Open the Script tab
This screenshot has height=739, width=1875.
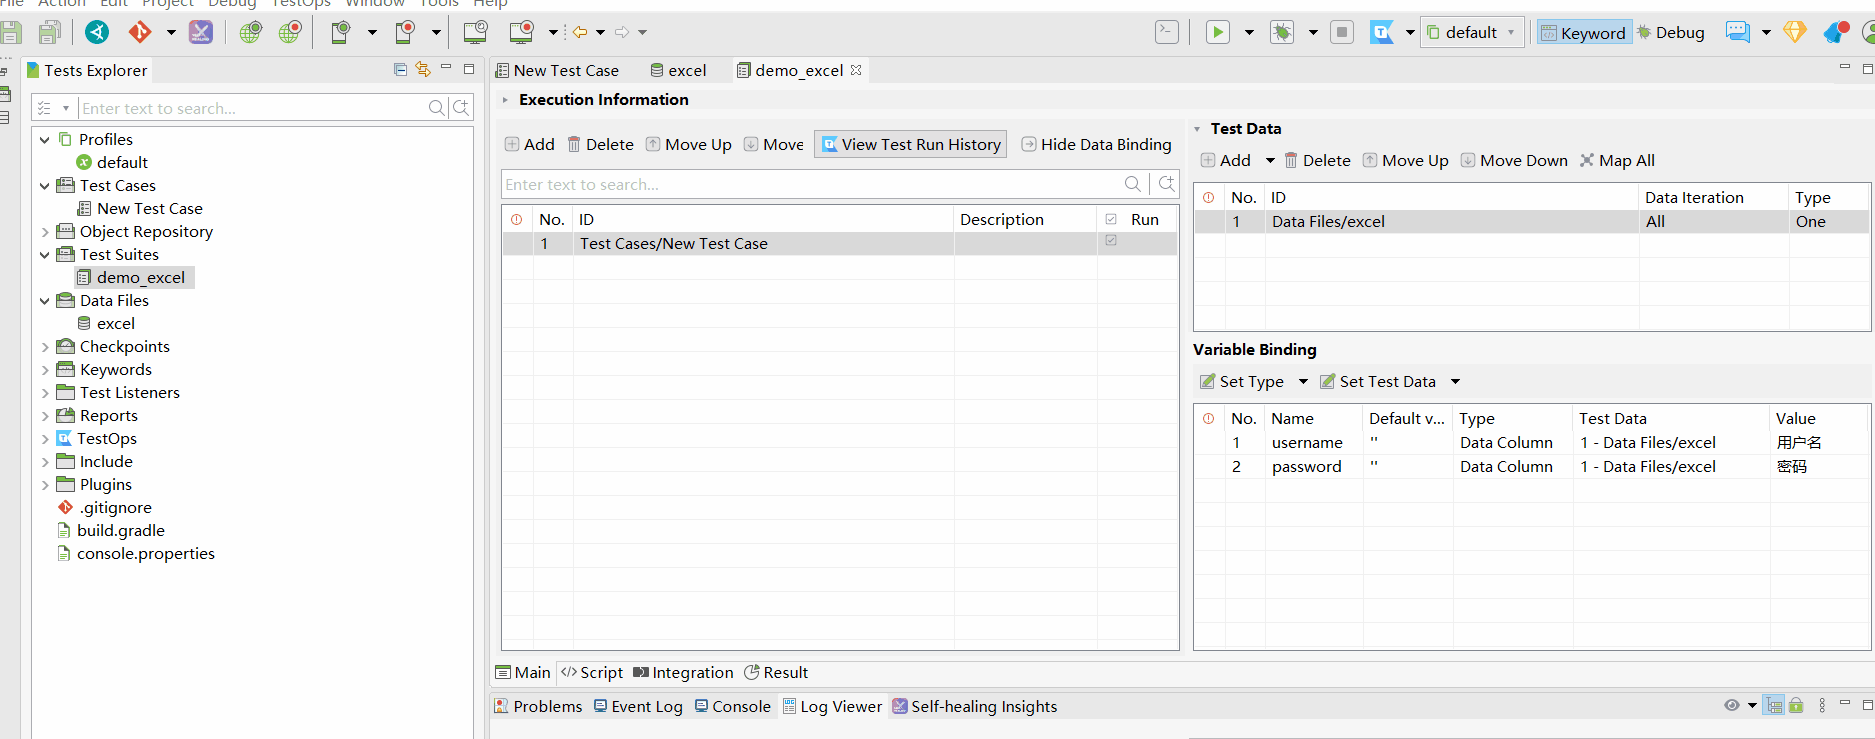[x=592, y=673]
